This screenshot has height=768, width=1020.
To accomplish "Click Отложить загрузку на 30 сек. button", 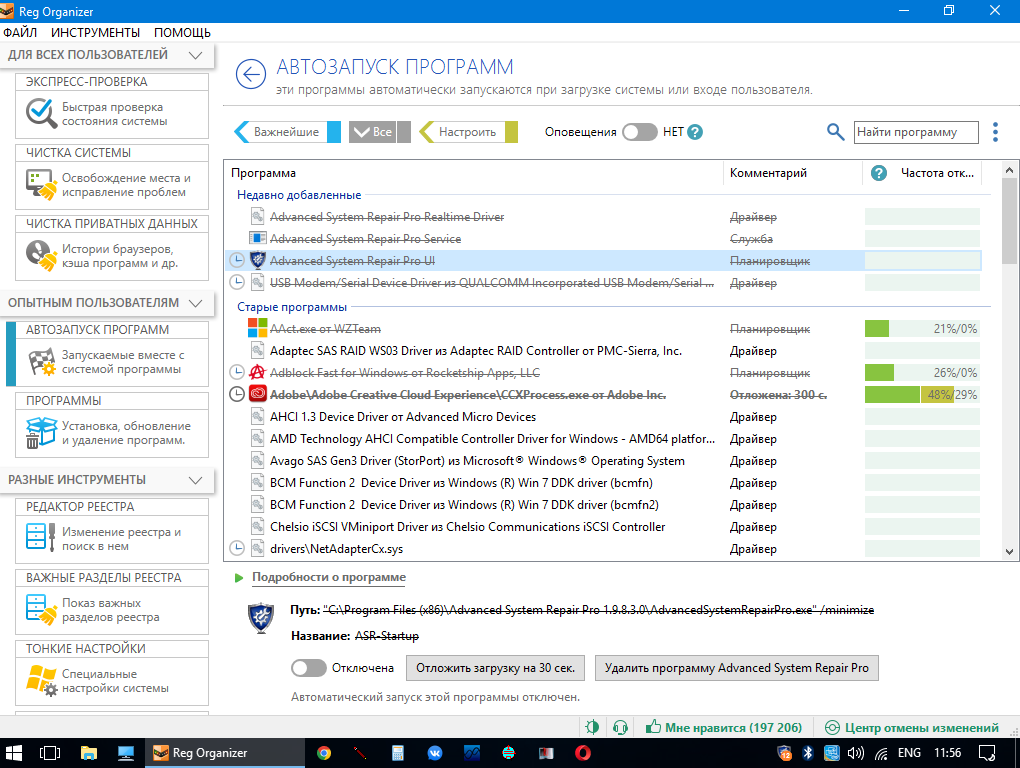I will click(x=495, y=668).
